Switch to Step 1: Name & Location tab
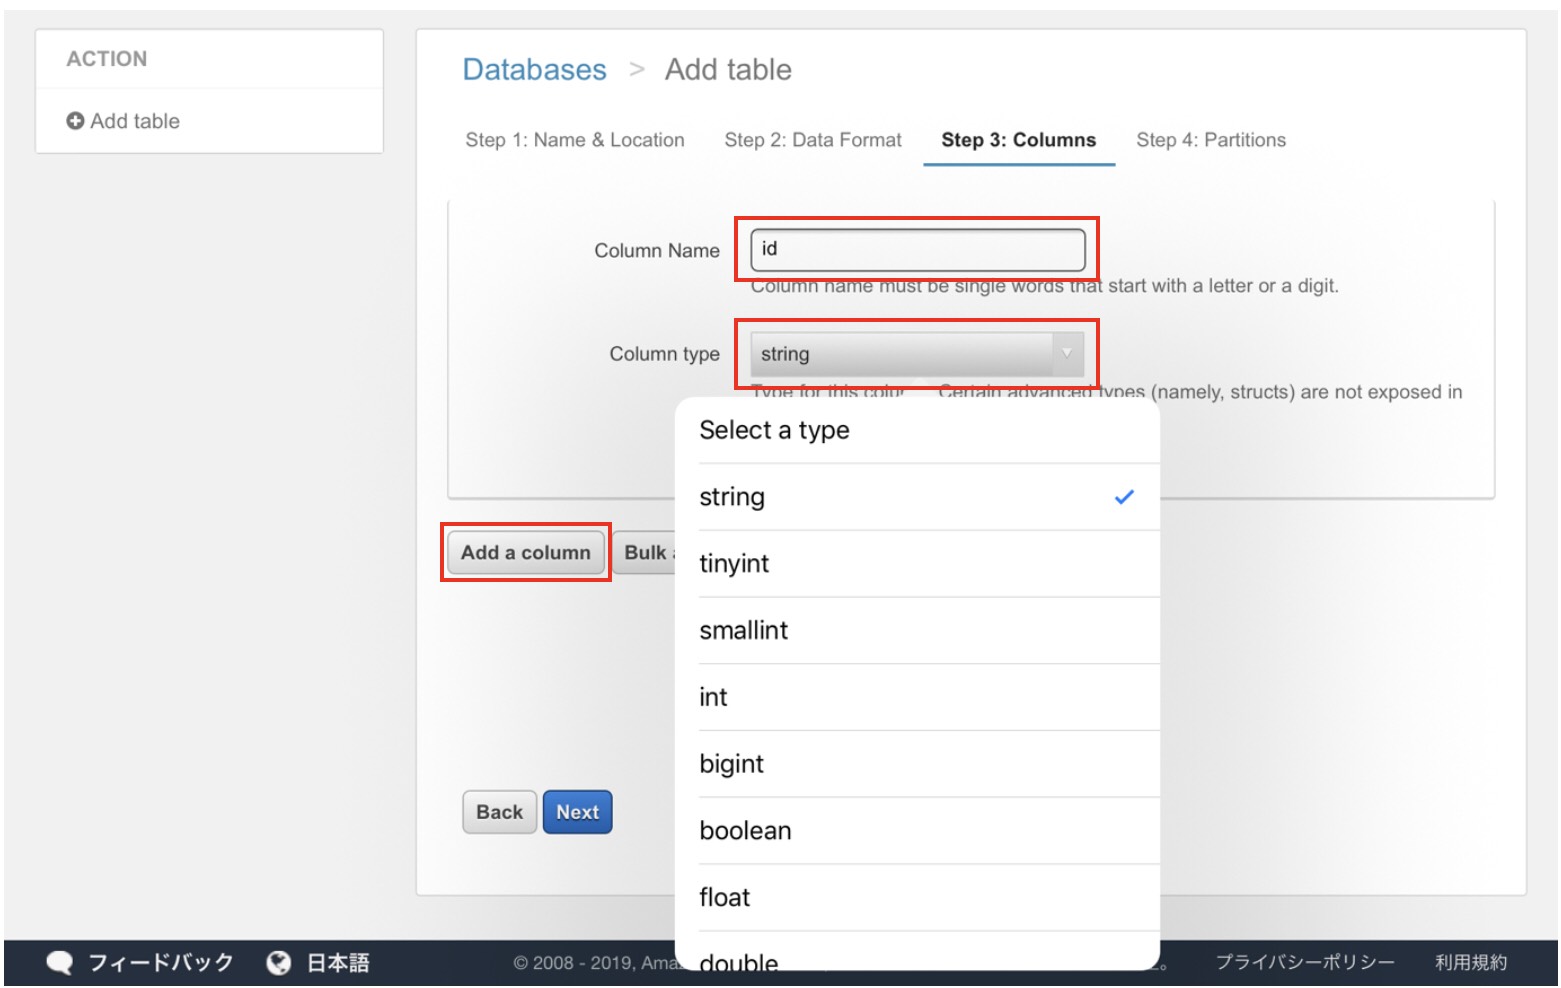The height and width of the screenshot is (988, 1561). coord(574,140)
